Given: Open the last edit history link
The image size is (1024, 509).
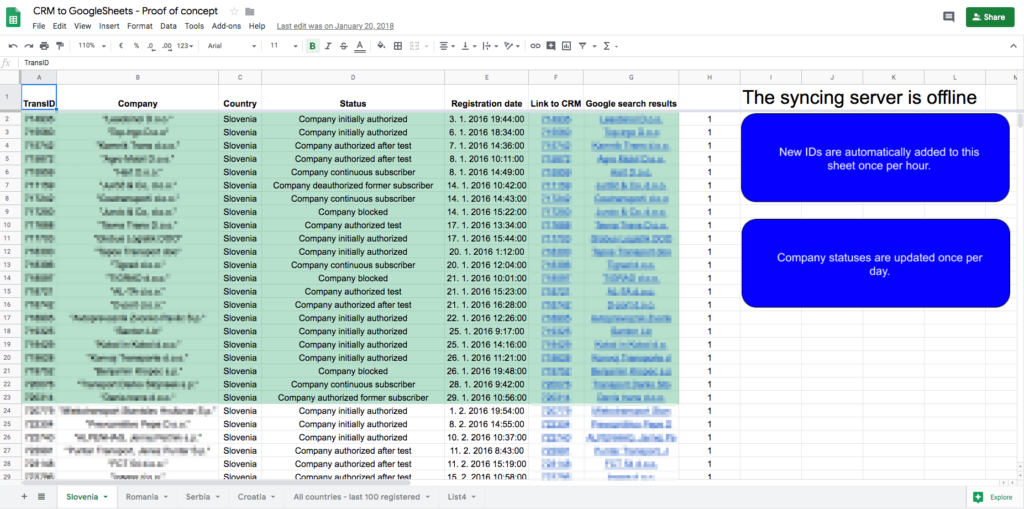Looking at the screenshot, I should pyautogui.click(x=336, y=26).
